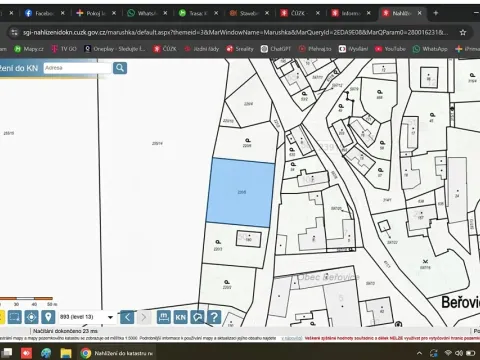Select the polygon area drawing tool

point(197,317)
